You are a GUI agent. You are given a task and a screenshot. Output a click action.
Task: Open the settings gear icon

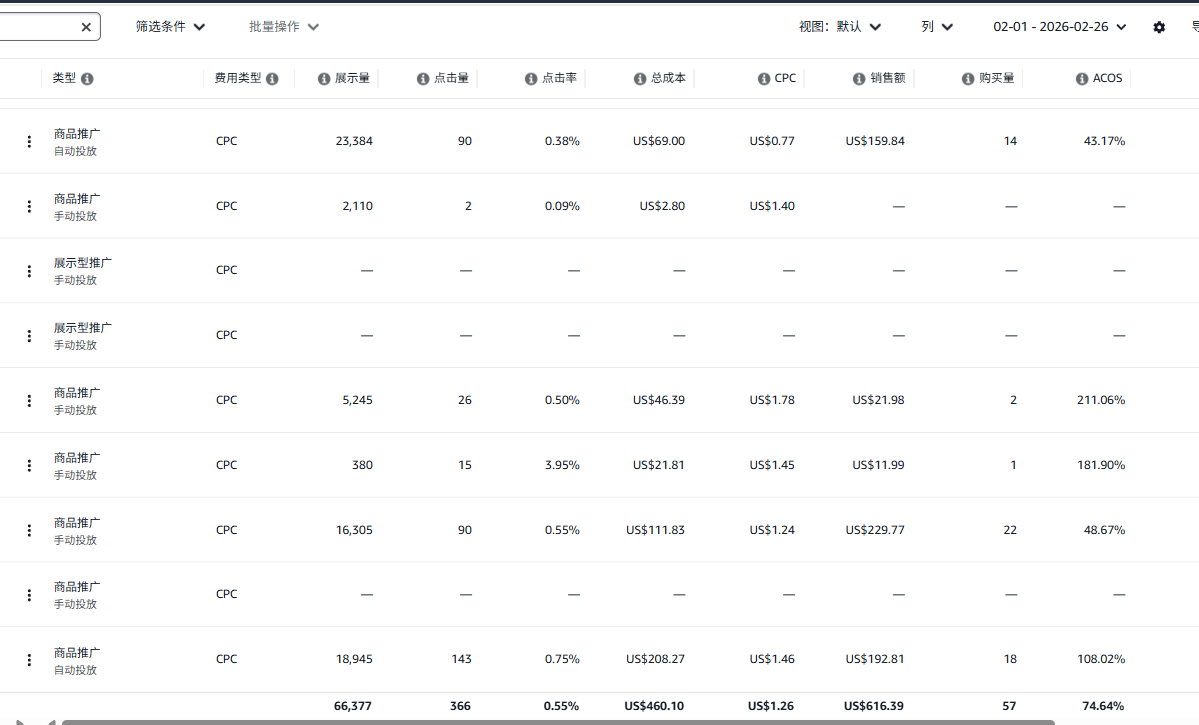(1159, 28)
